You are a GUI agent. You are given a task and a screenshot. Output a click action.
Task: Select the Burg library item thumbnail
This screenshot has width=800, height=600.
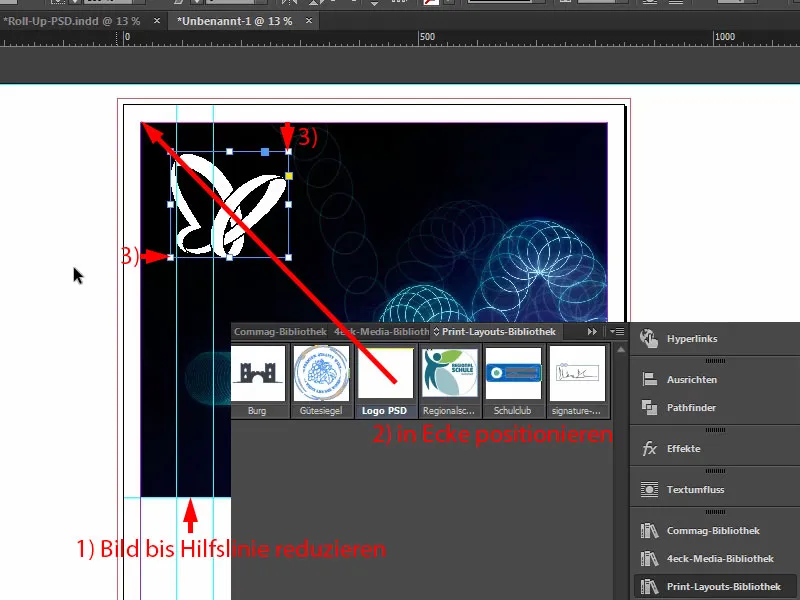[258, 373]
